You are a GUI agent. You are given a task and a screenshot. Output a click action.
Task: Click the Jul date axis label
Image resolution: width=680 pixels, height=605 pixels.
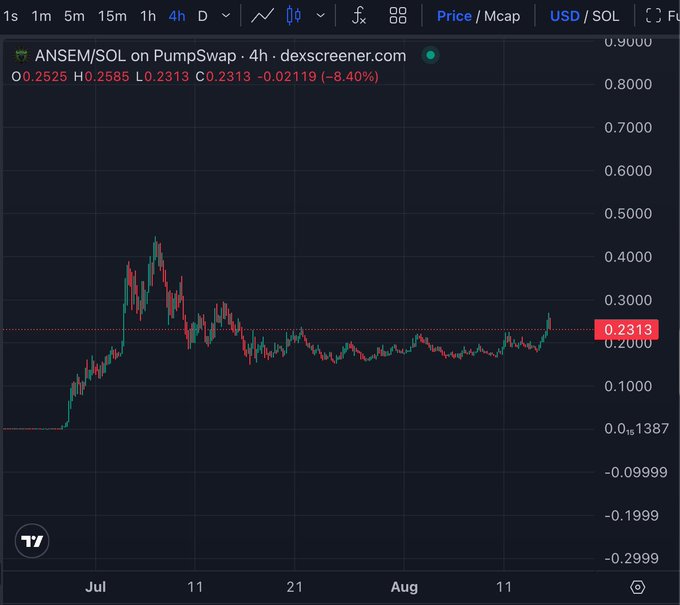95,587
